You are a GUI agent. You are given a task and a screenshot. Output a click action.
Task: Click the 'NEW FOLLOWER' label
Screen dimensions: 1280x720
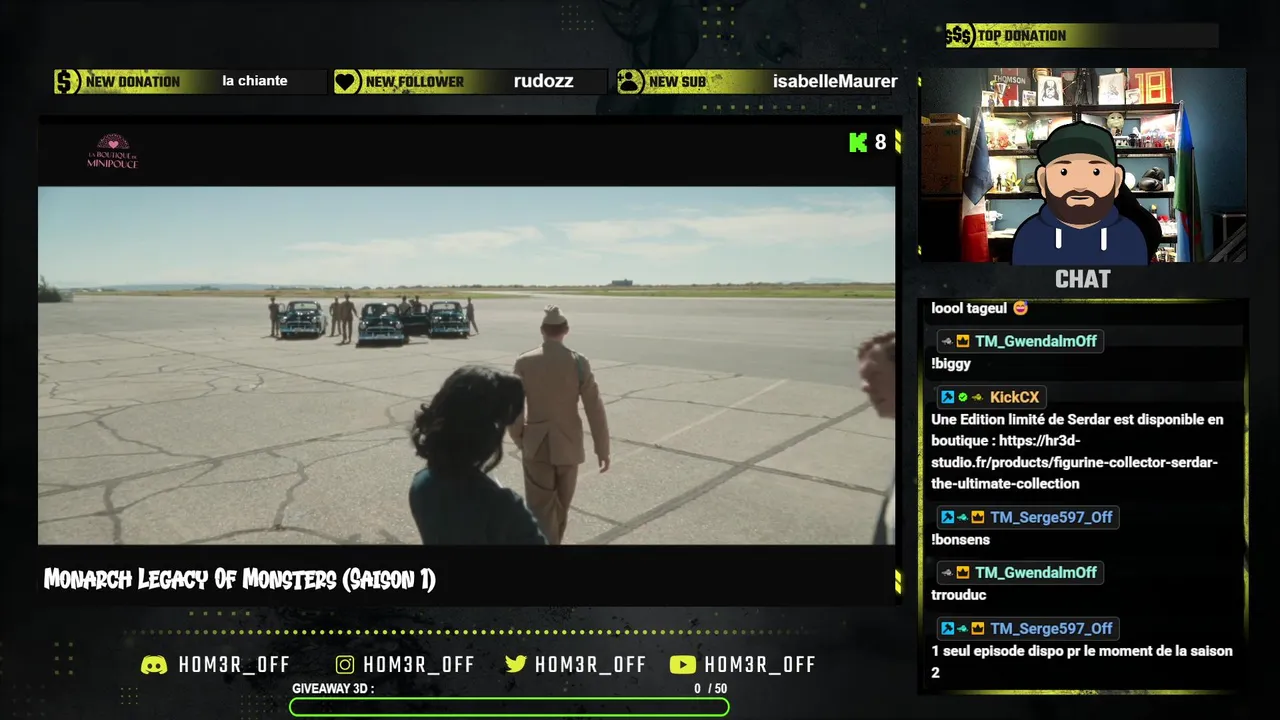(x=415, y=82)
